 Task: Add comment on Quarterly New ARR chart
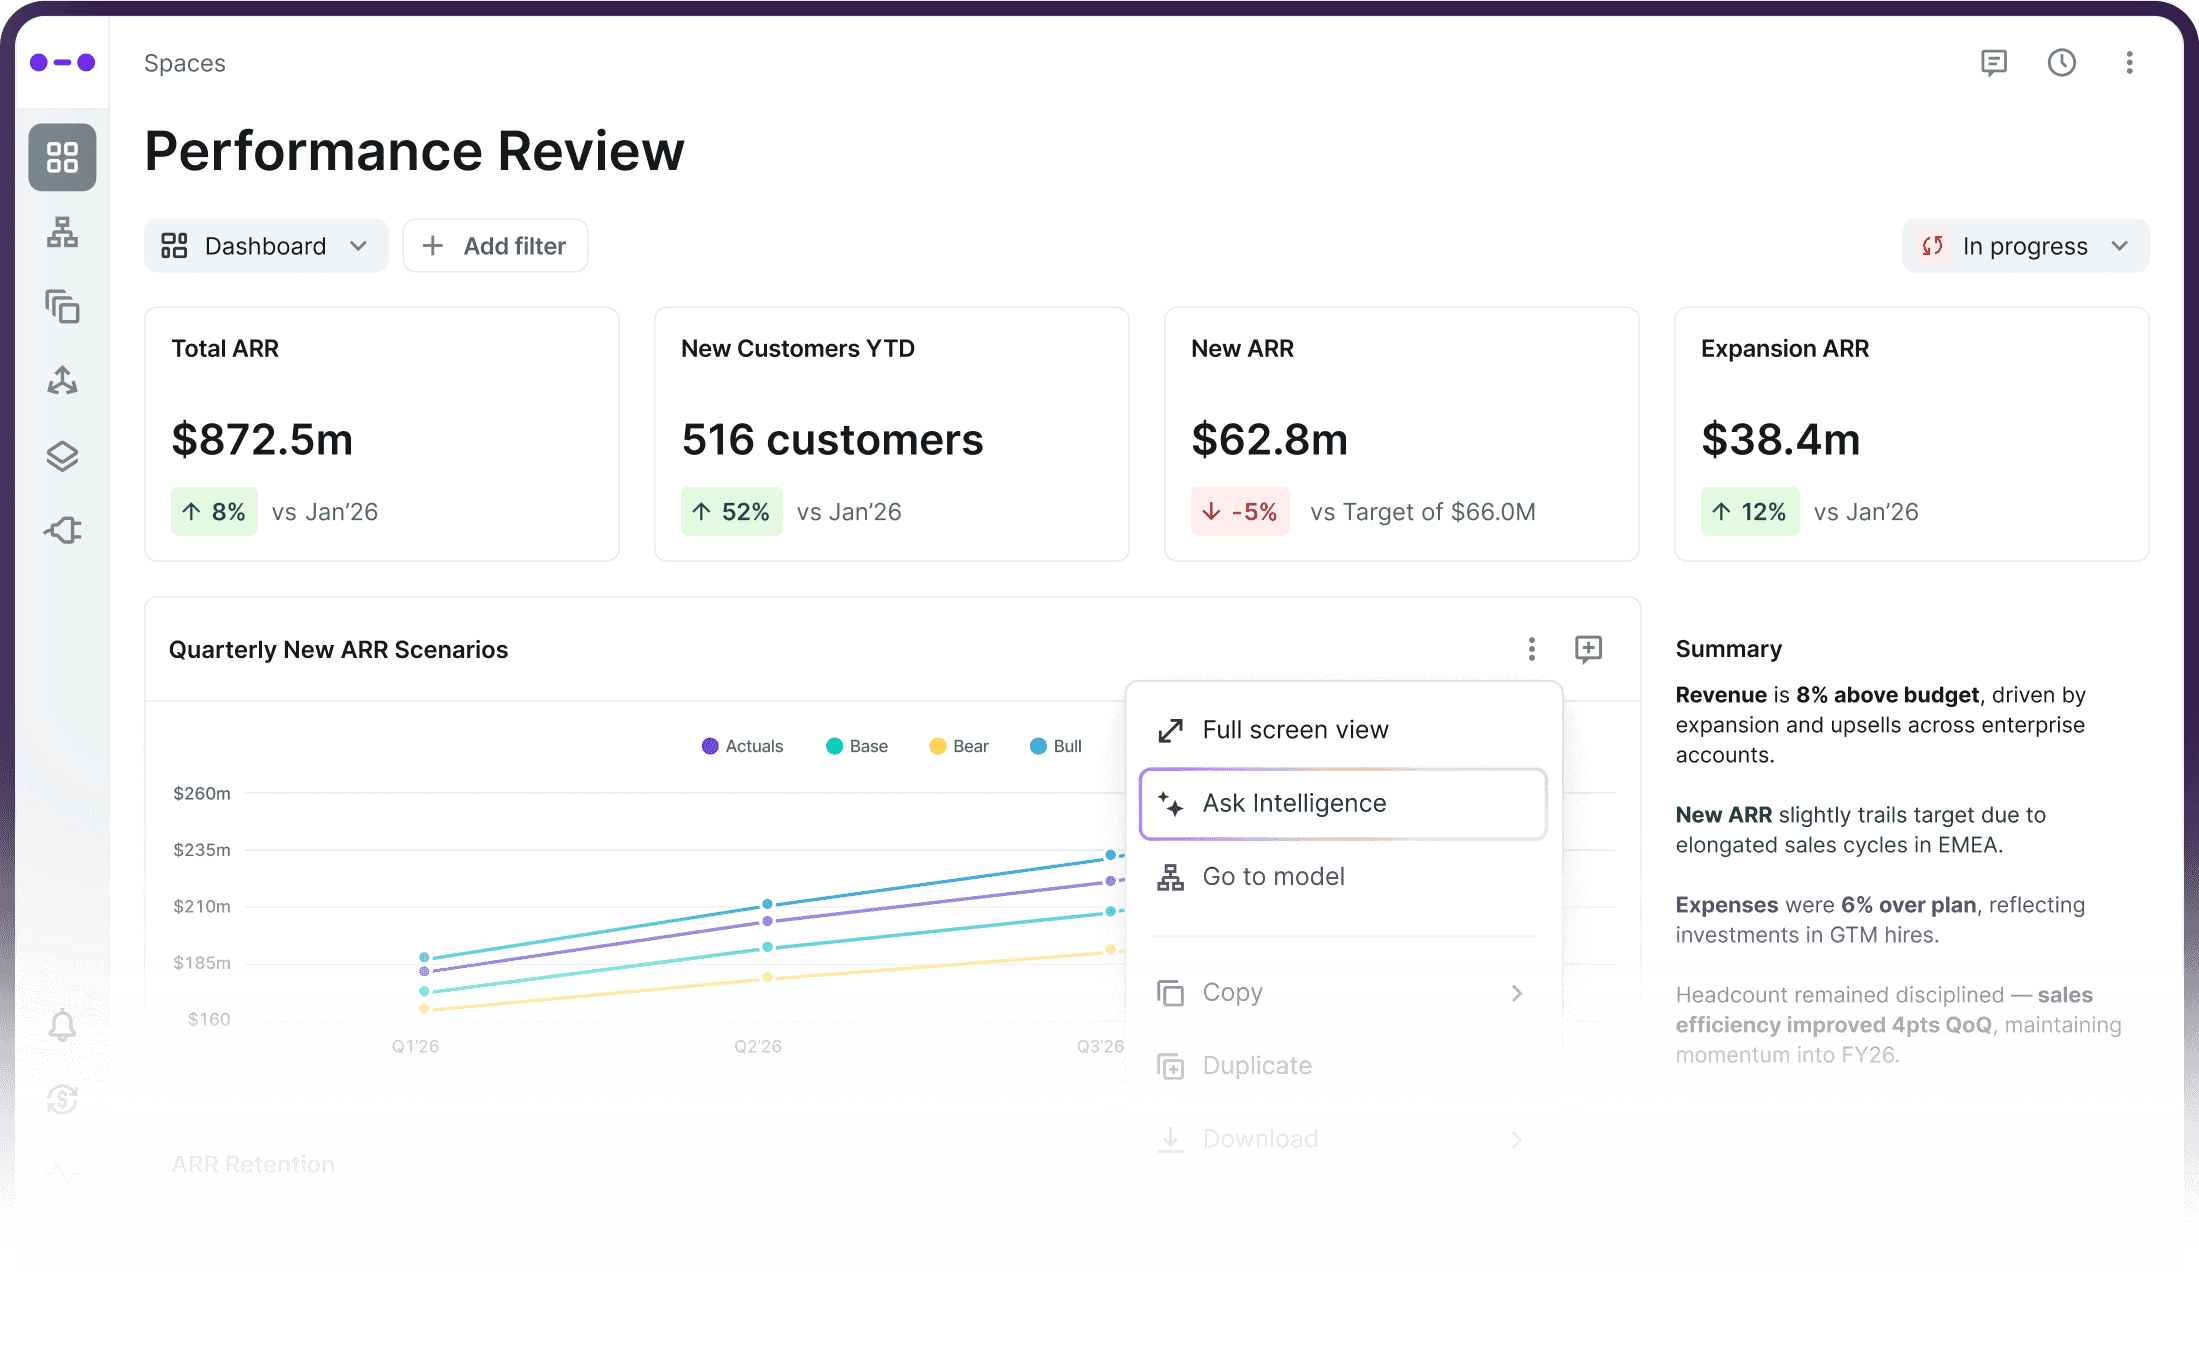coord(1588,649)
